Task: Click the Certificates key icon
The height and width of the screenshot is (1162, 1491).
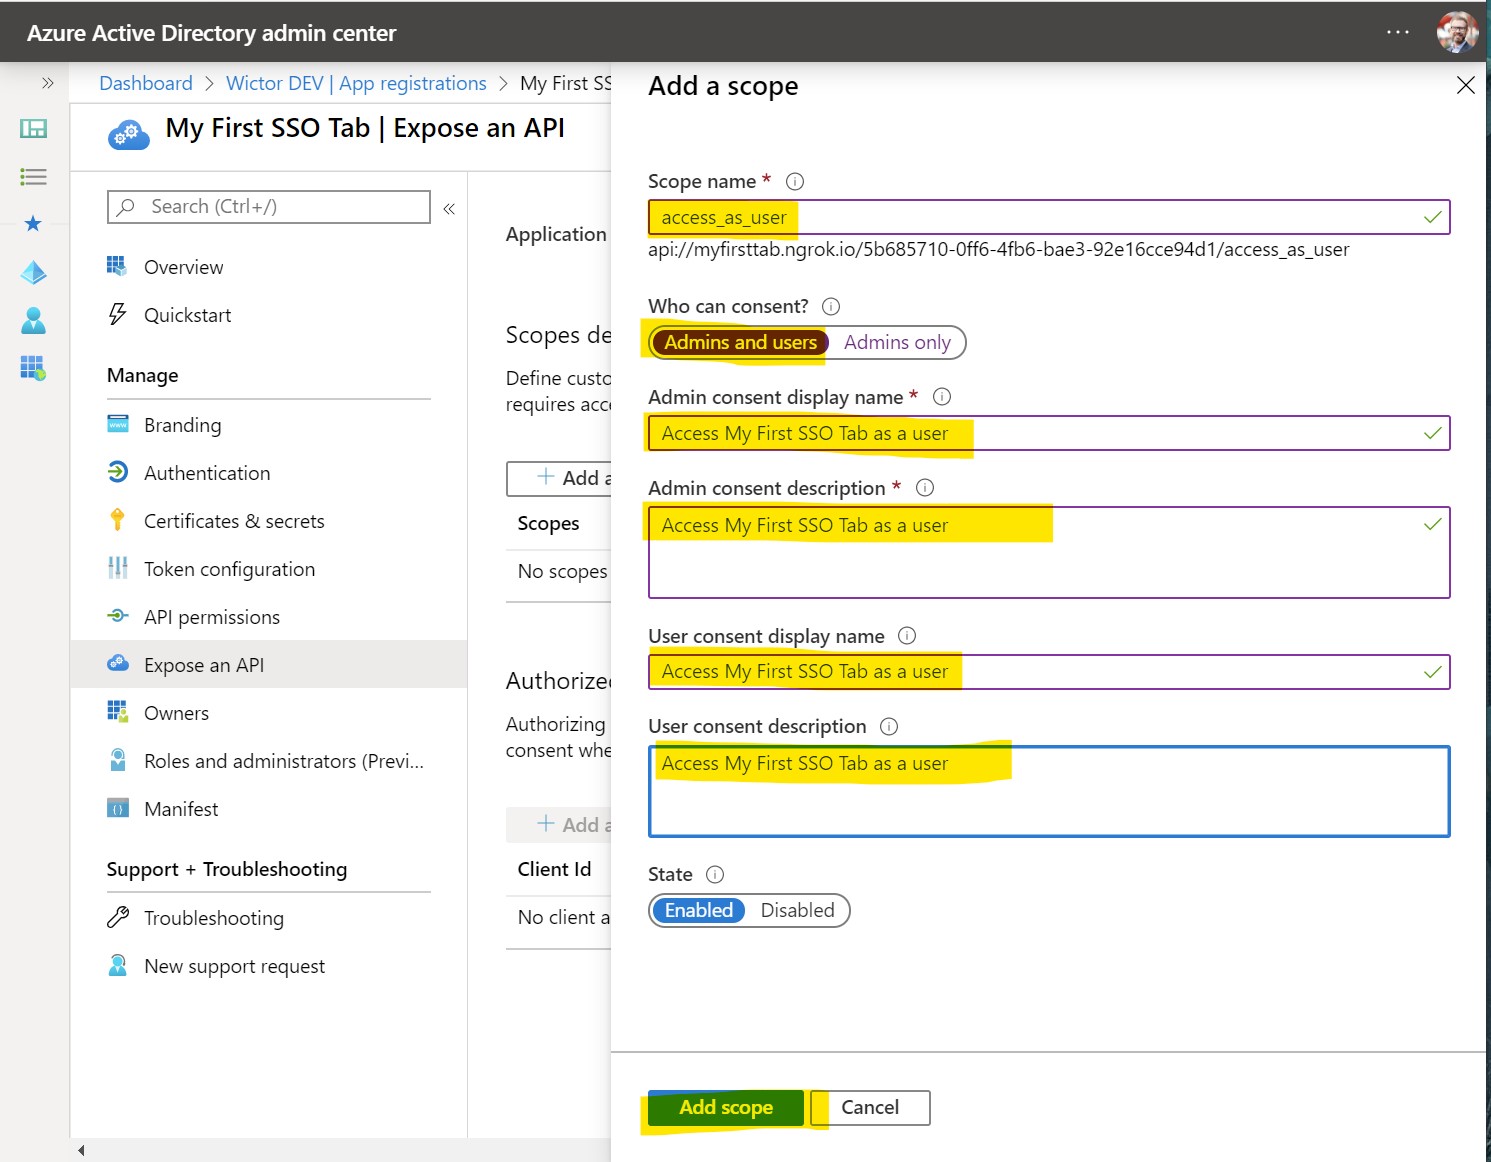Action: [118, 520]
